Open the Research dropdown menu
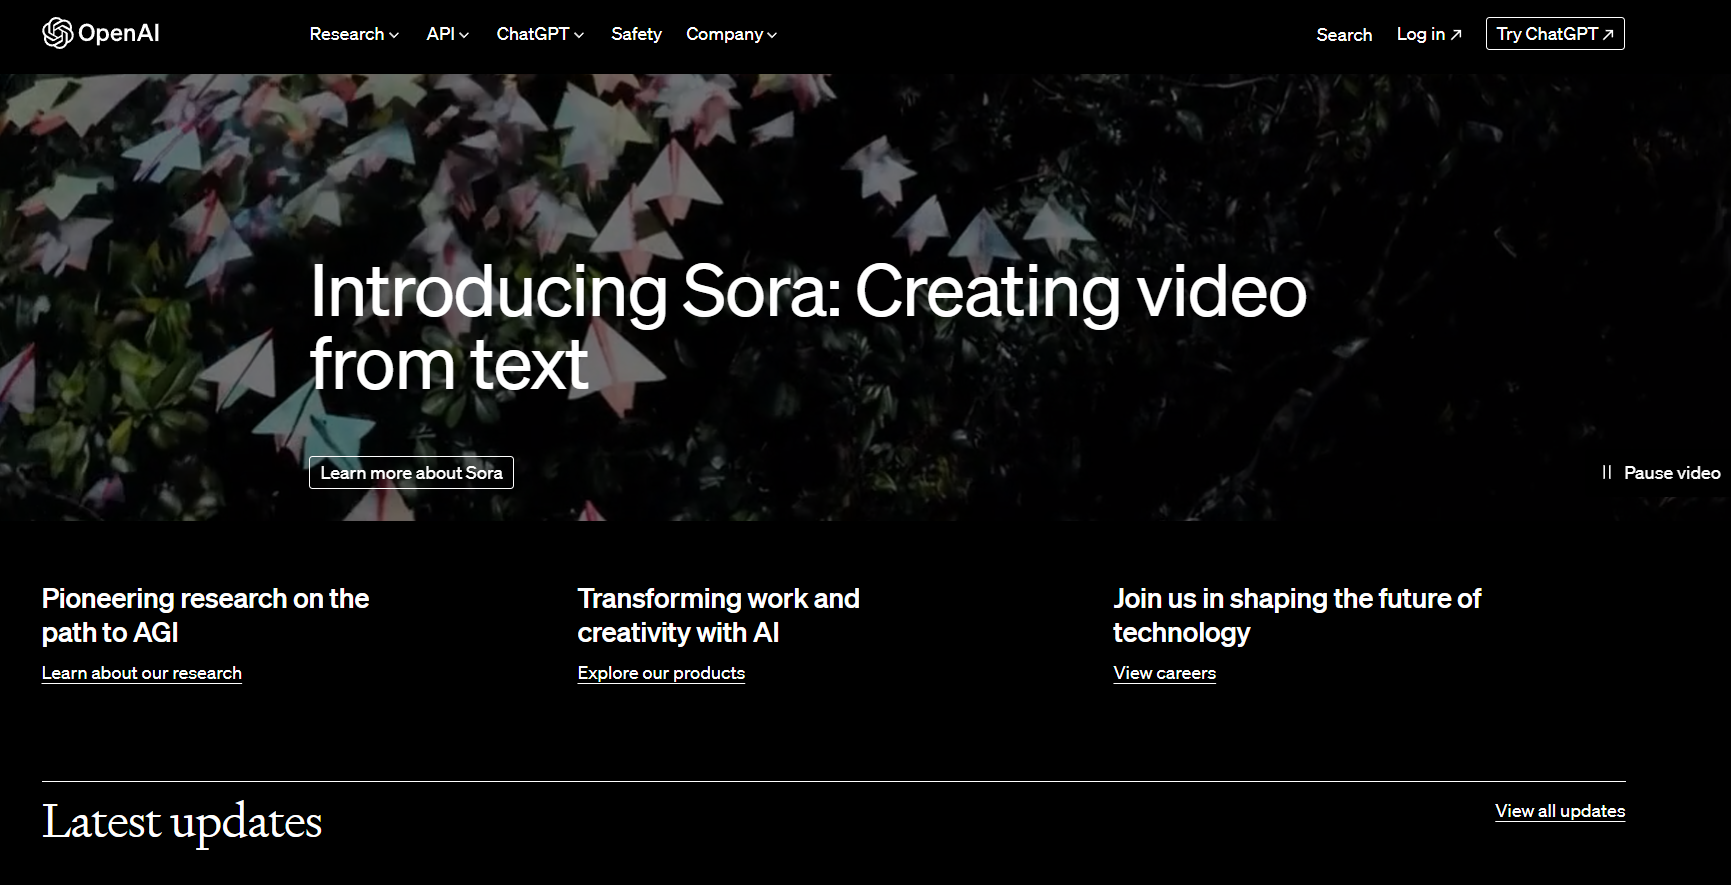The height and width of the screenshot is (885, 1731). tap(354, 34)
